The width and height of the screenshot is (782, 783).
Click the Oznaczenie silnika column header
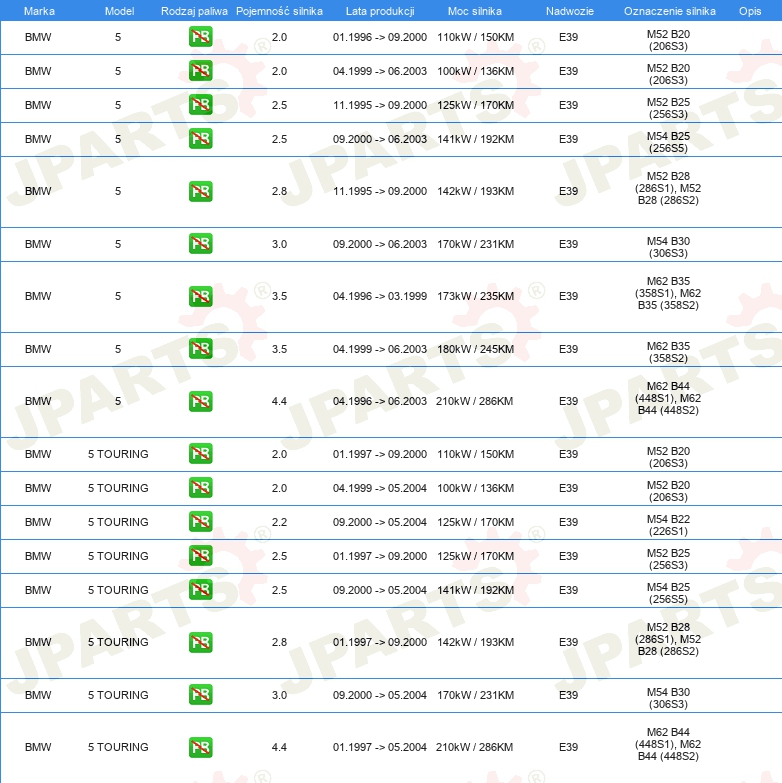669,10
